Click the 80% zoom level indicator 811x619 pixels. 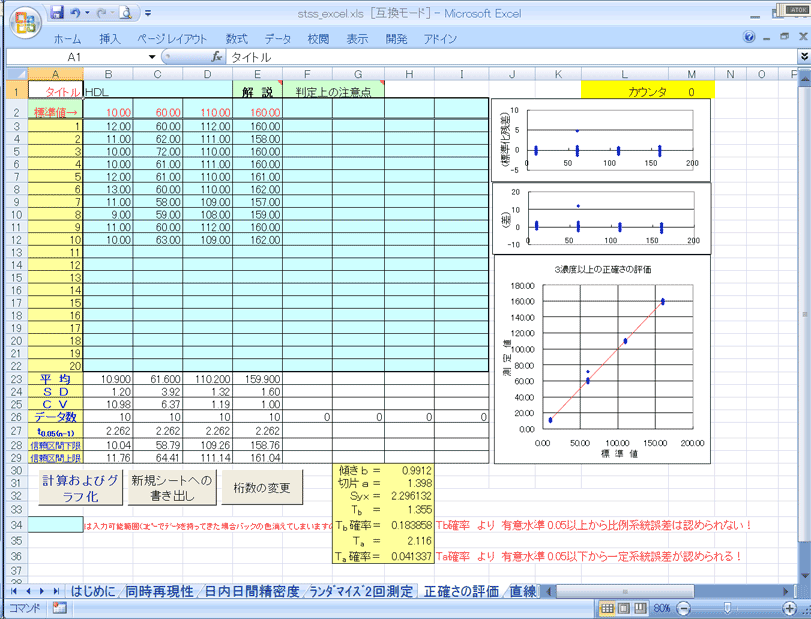click(662, 608)
